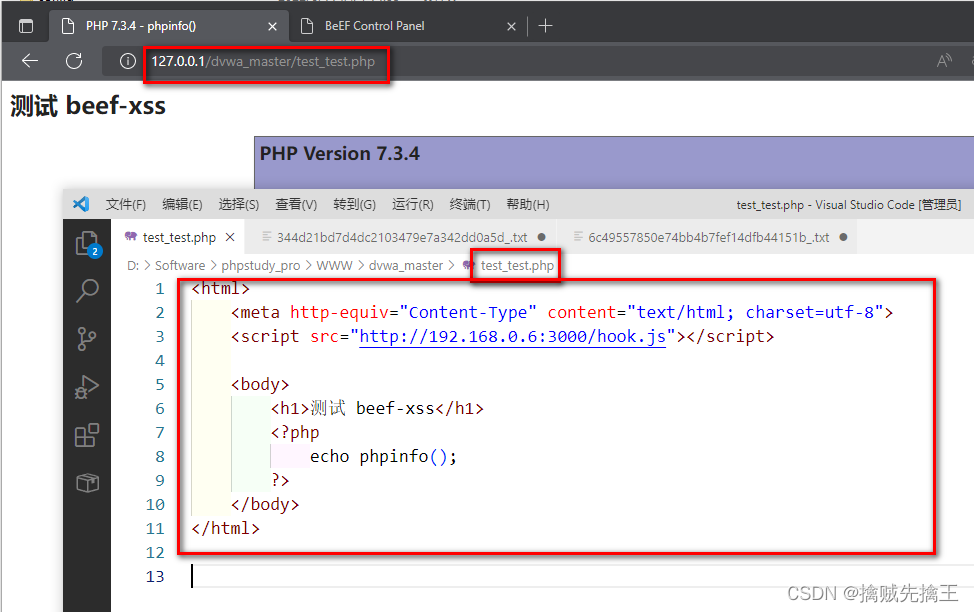Open the Software breadcrumb

coord(180,266)
